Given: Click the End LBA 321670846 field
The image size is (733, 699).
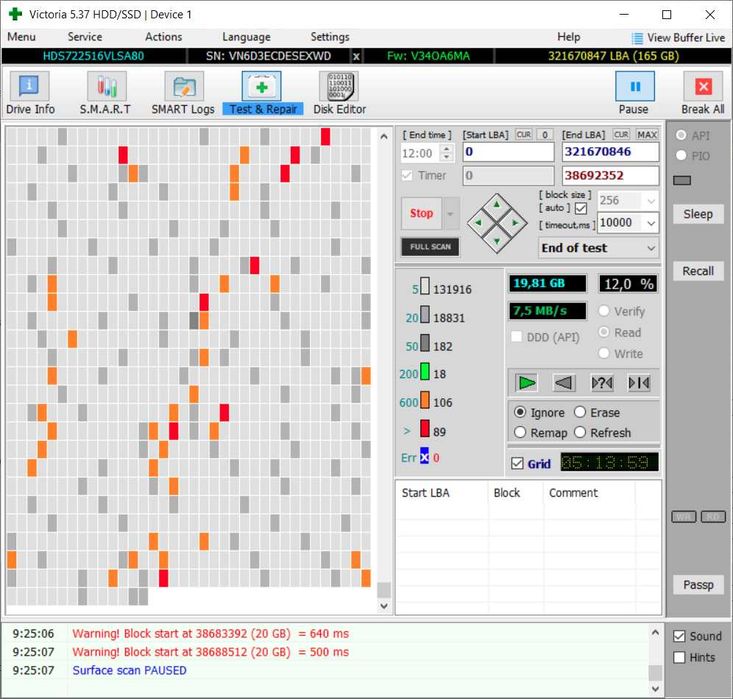Looking at the screenshot, I should click(x=610, y=152).
